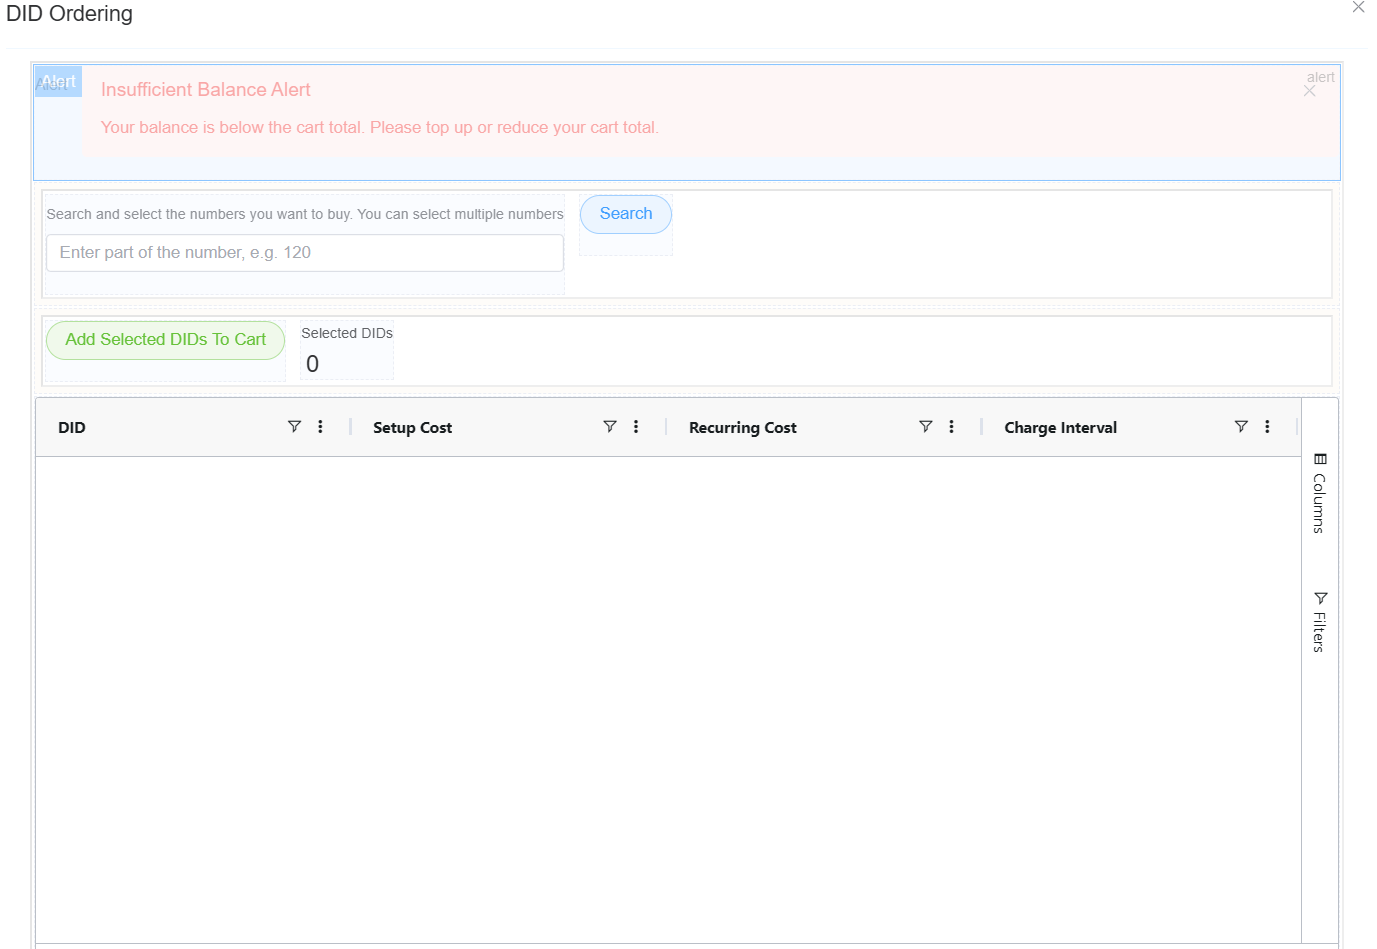Open the Charge Interval column menu
The image size is (1377, 949).
point(1267,427)
